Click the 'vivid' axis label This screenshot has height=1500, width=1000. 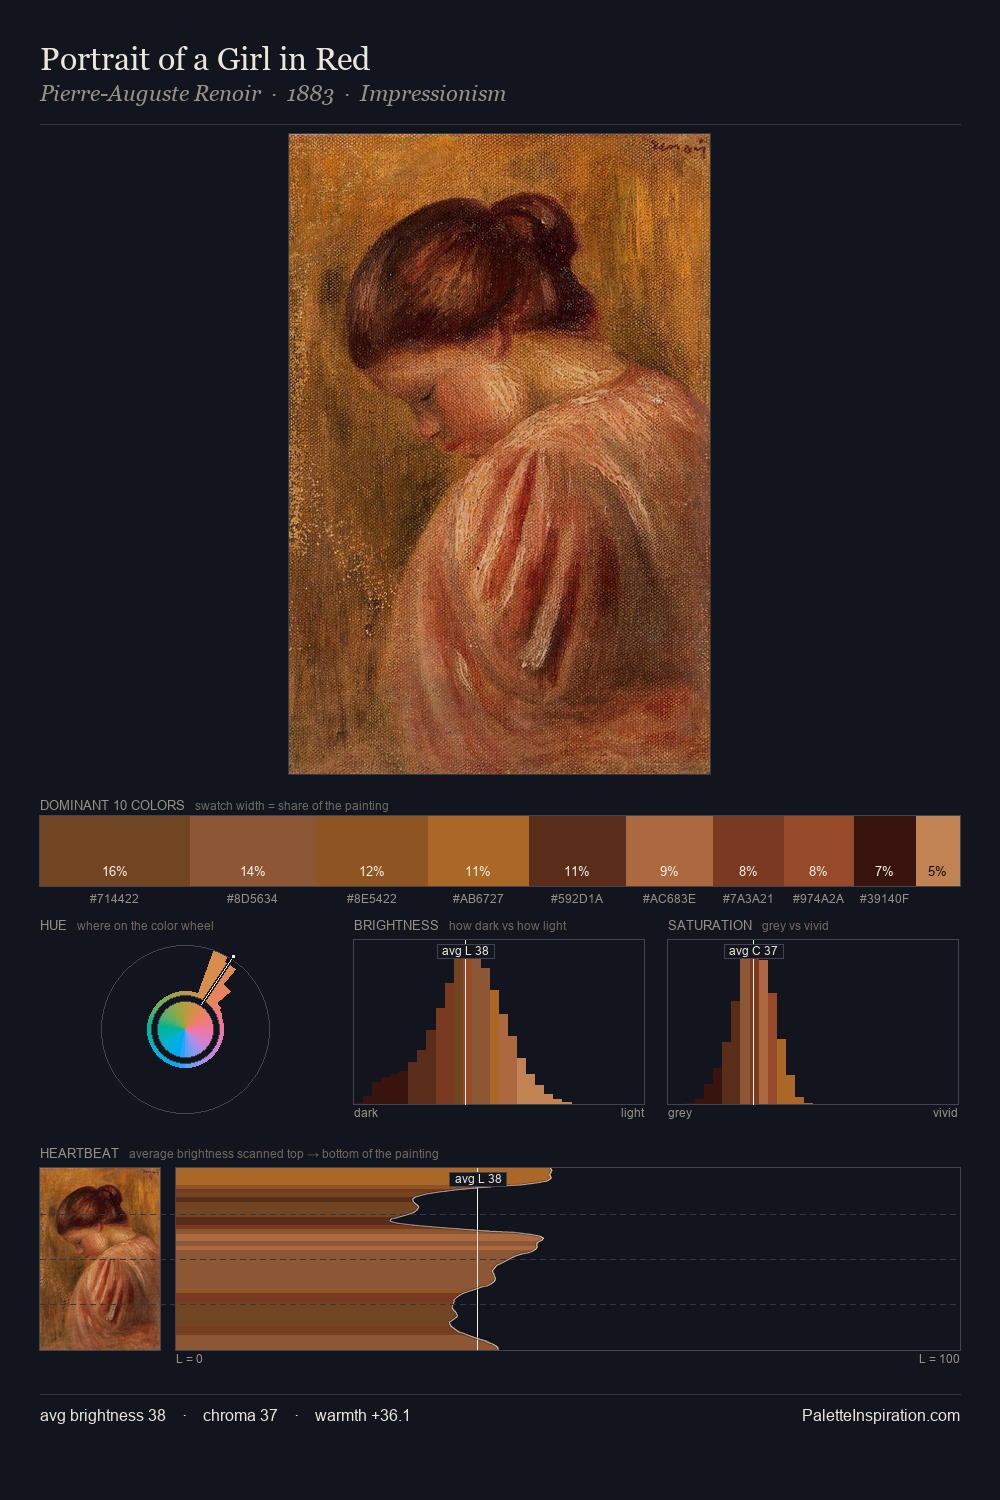point(945,1113)
